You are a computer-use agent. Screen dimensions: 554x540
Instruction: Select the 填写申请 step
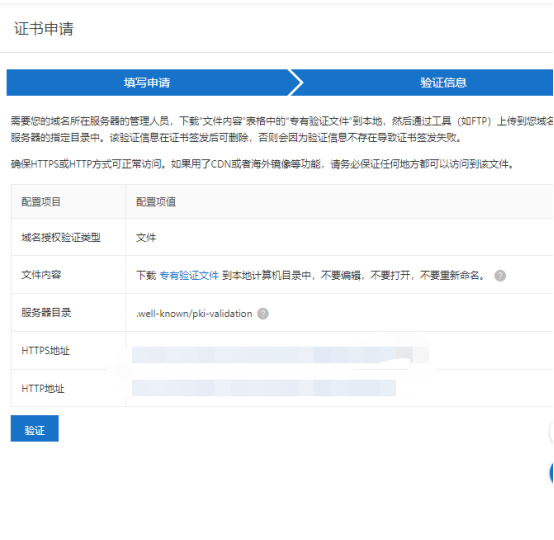(x=147, y=82)
